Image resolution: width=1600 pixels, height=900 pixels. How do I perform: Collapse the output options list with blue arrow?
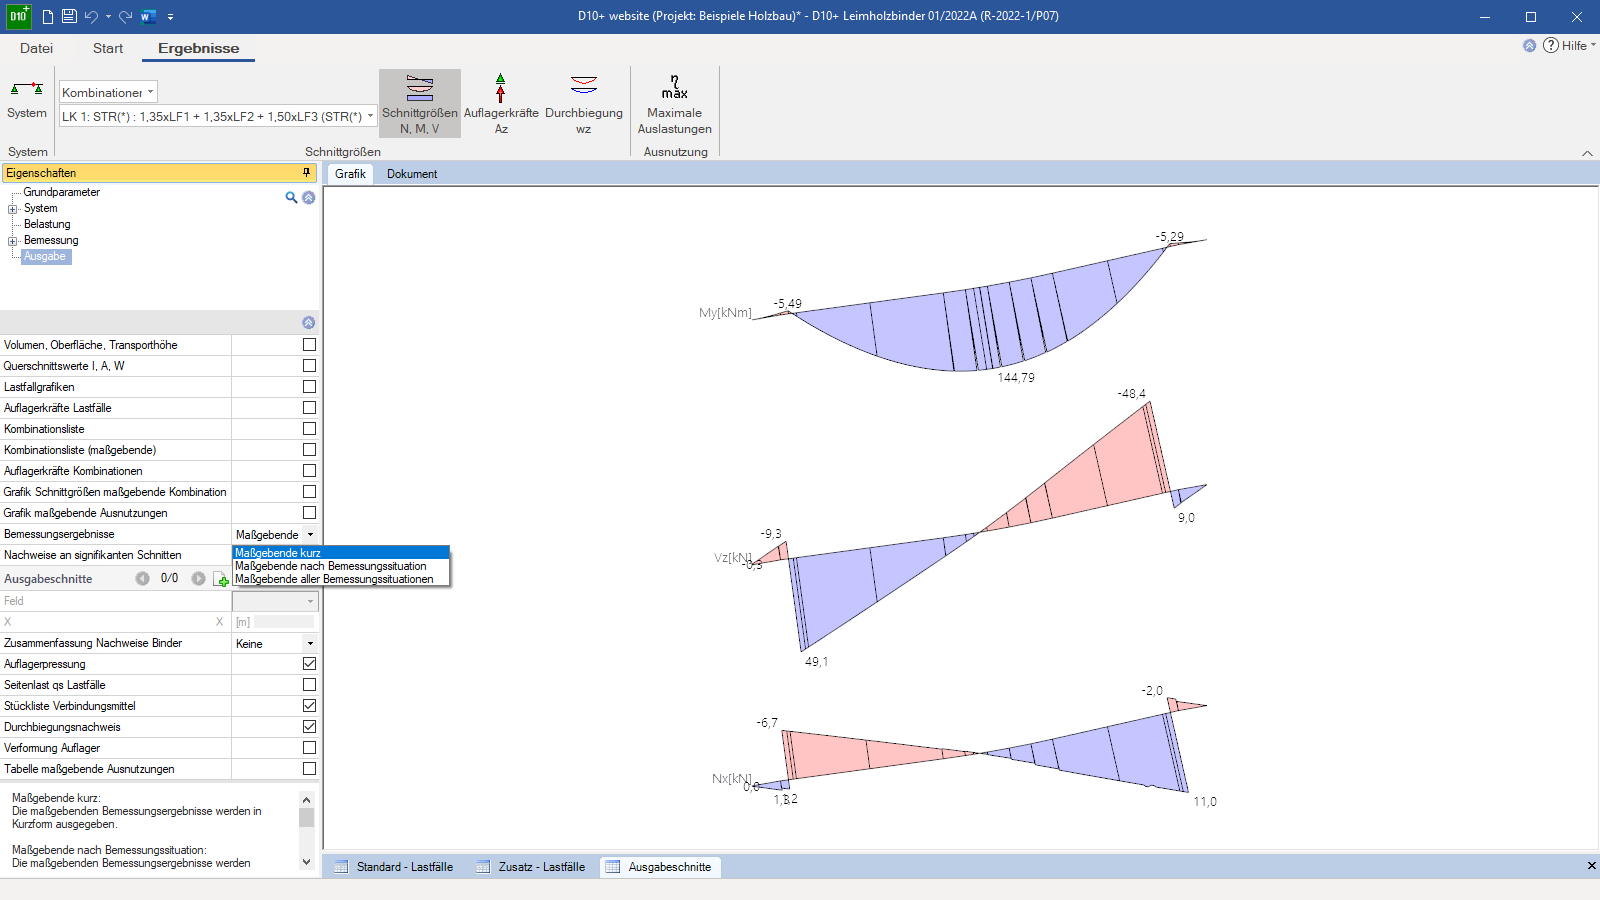pos(308,322)
